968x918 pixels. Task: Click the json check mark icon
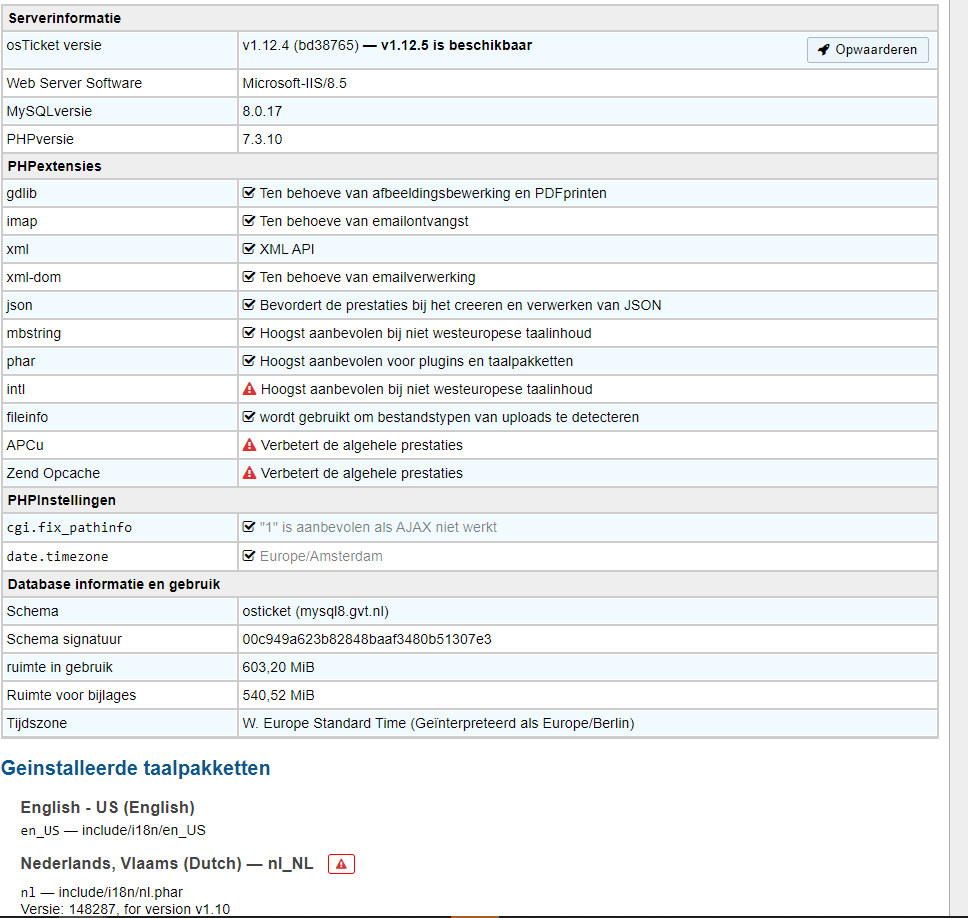(x=249, y=304)
